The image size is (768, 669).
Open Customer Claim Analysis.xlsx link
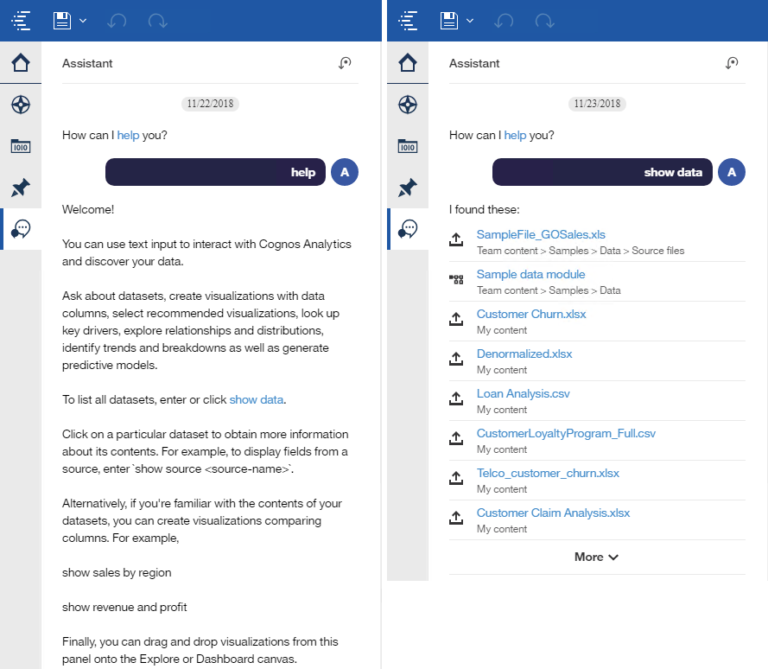point(553,513)
